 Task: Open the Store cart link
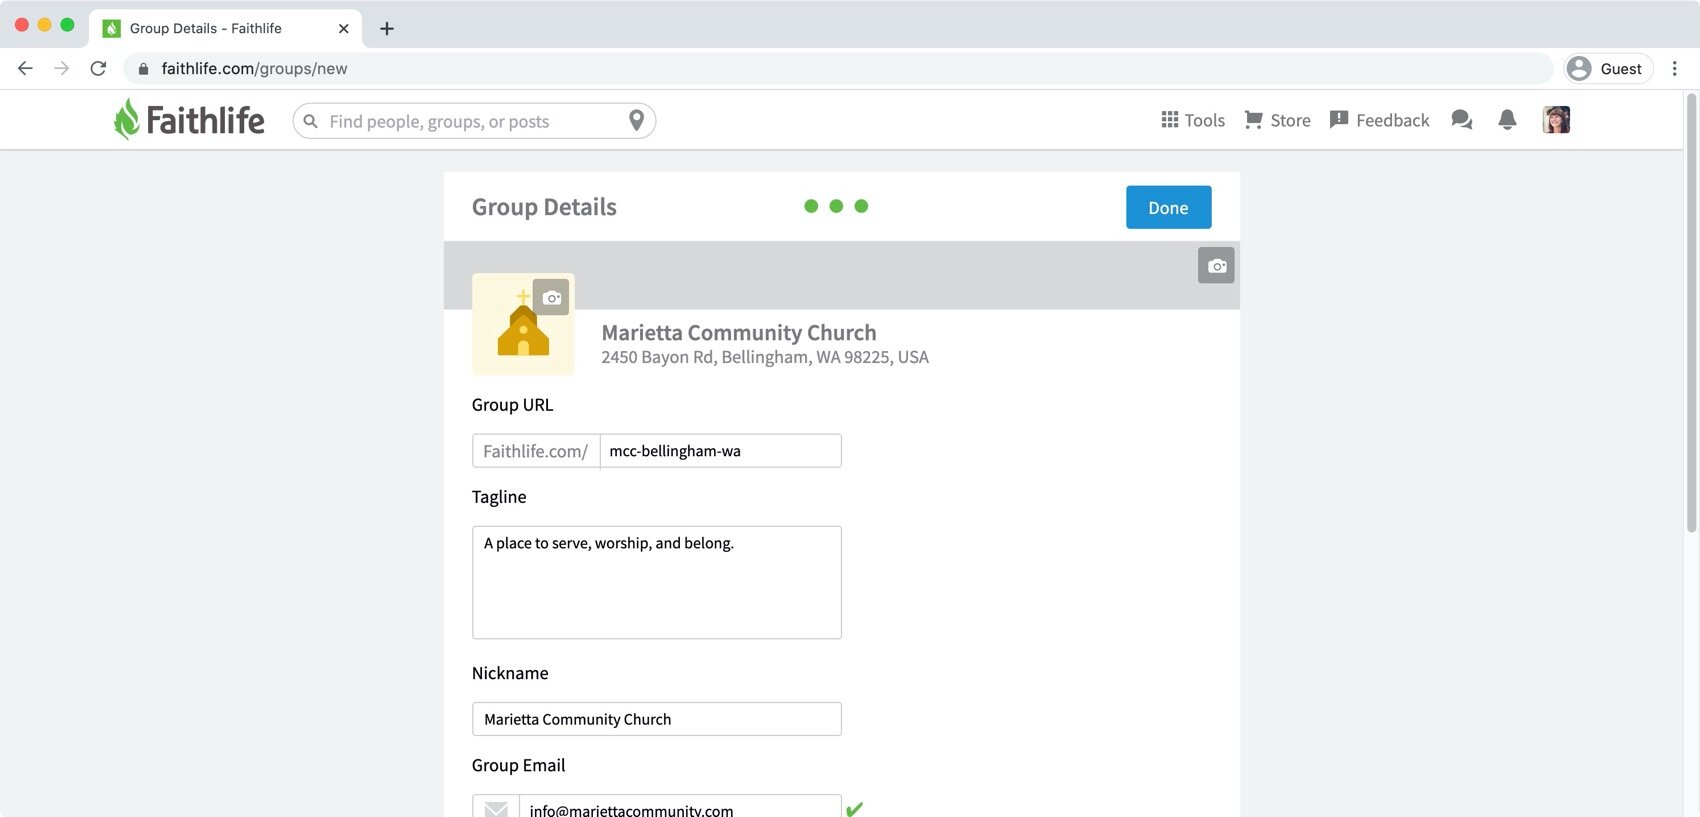[1277, 120]
